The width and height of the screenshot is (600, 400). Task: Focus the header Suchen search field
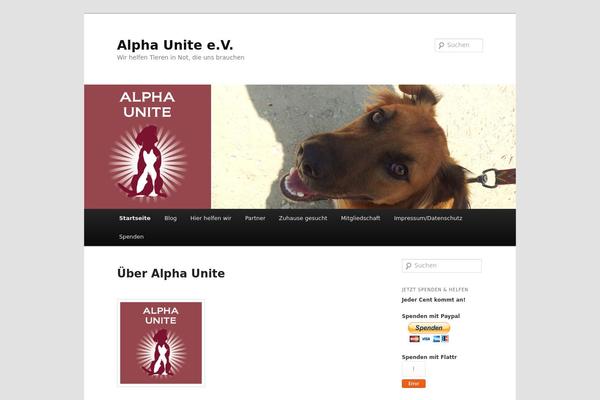pos(458,45)
